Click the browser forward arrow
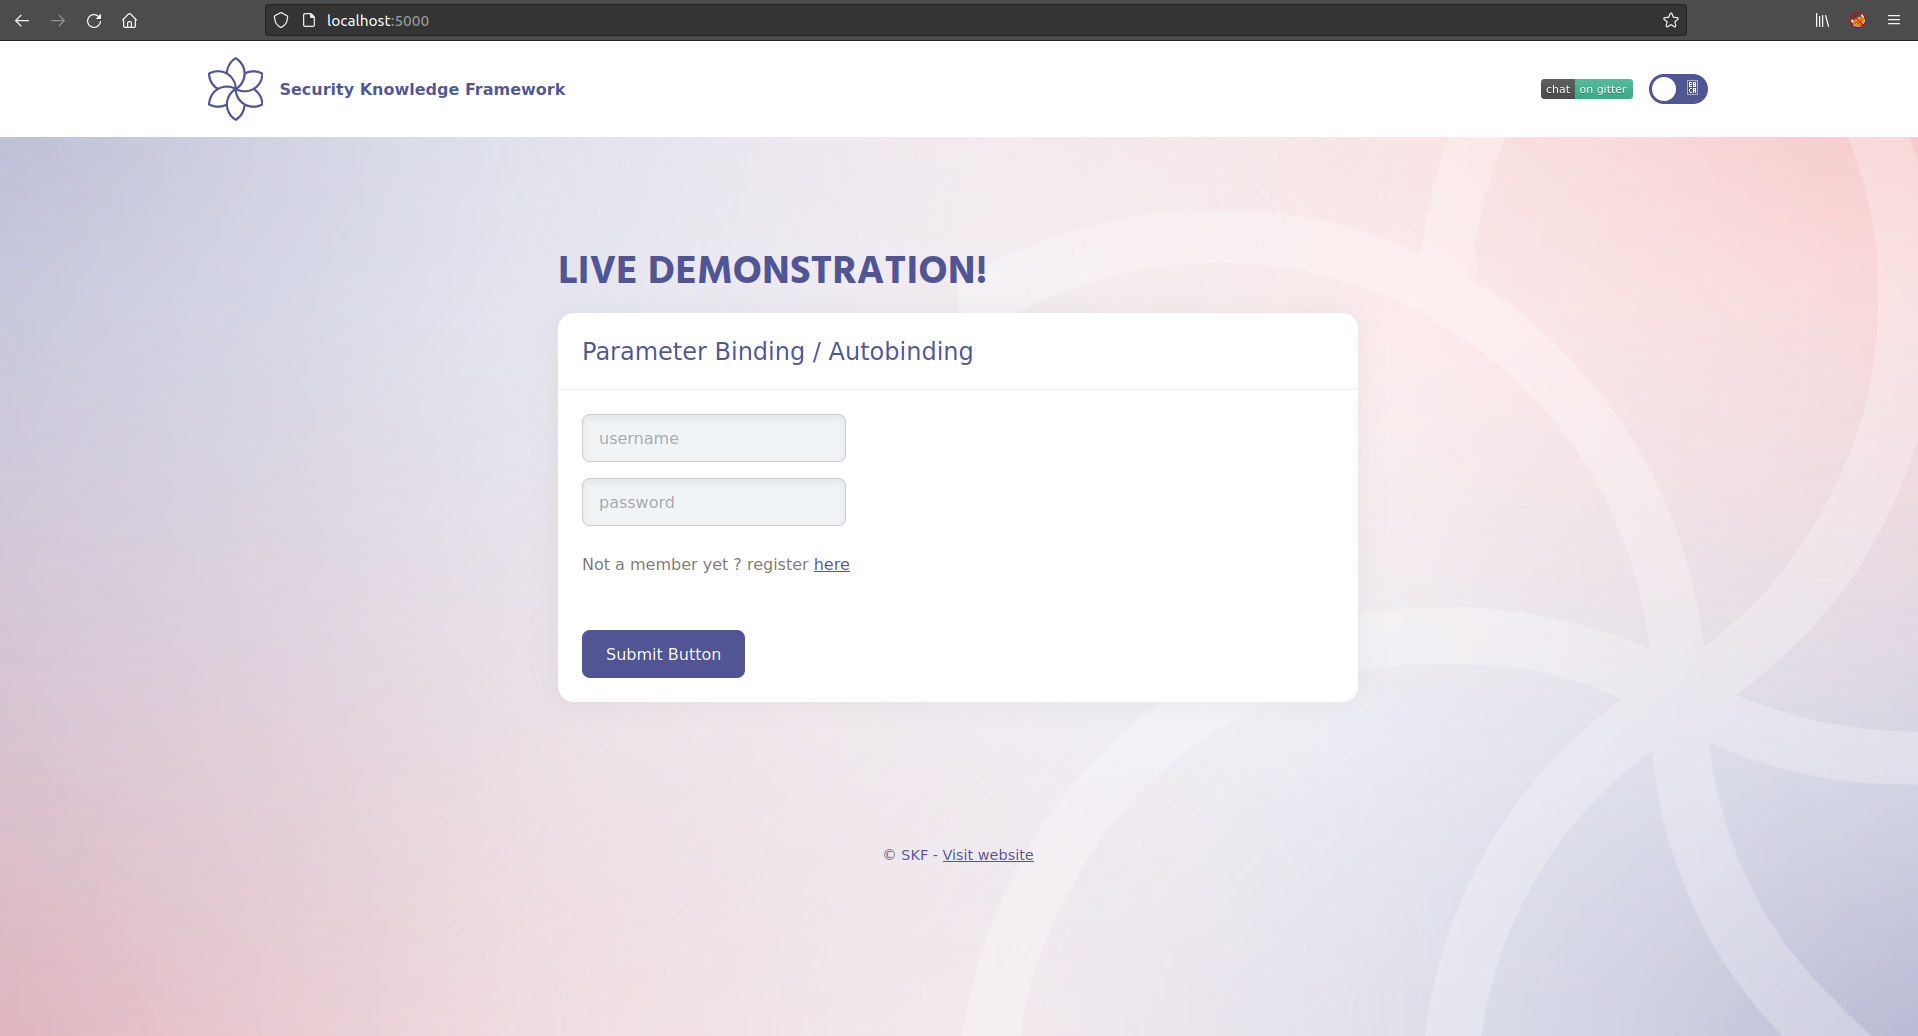The height and width of the screenshot is (1036, 1918). tap(58, 20)
